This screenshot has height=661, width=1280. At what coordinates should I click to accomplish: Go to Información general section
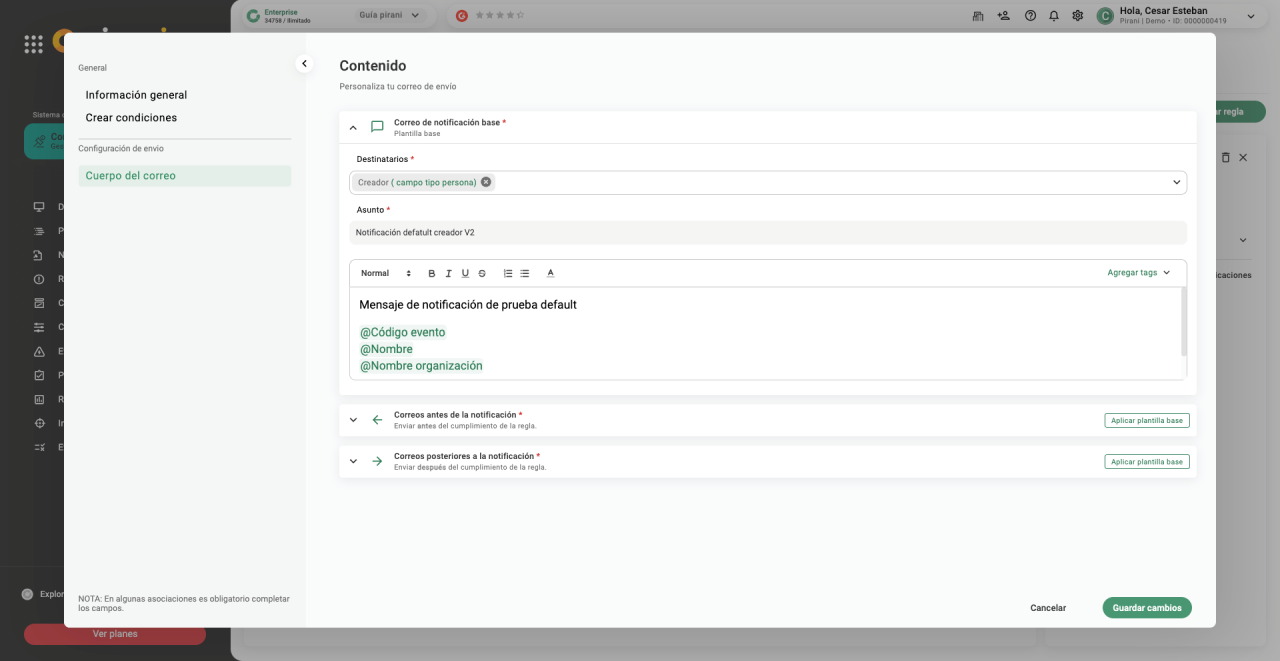pos(136,95)
